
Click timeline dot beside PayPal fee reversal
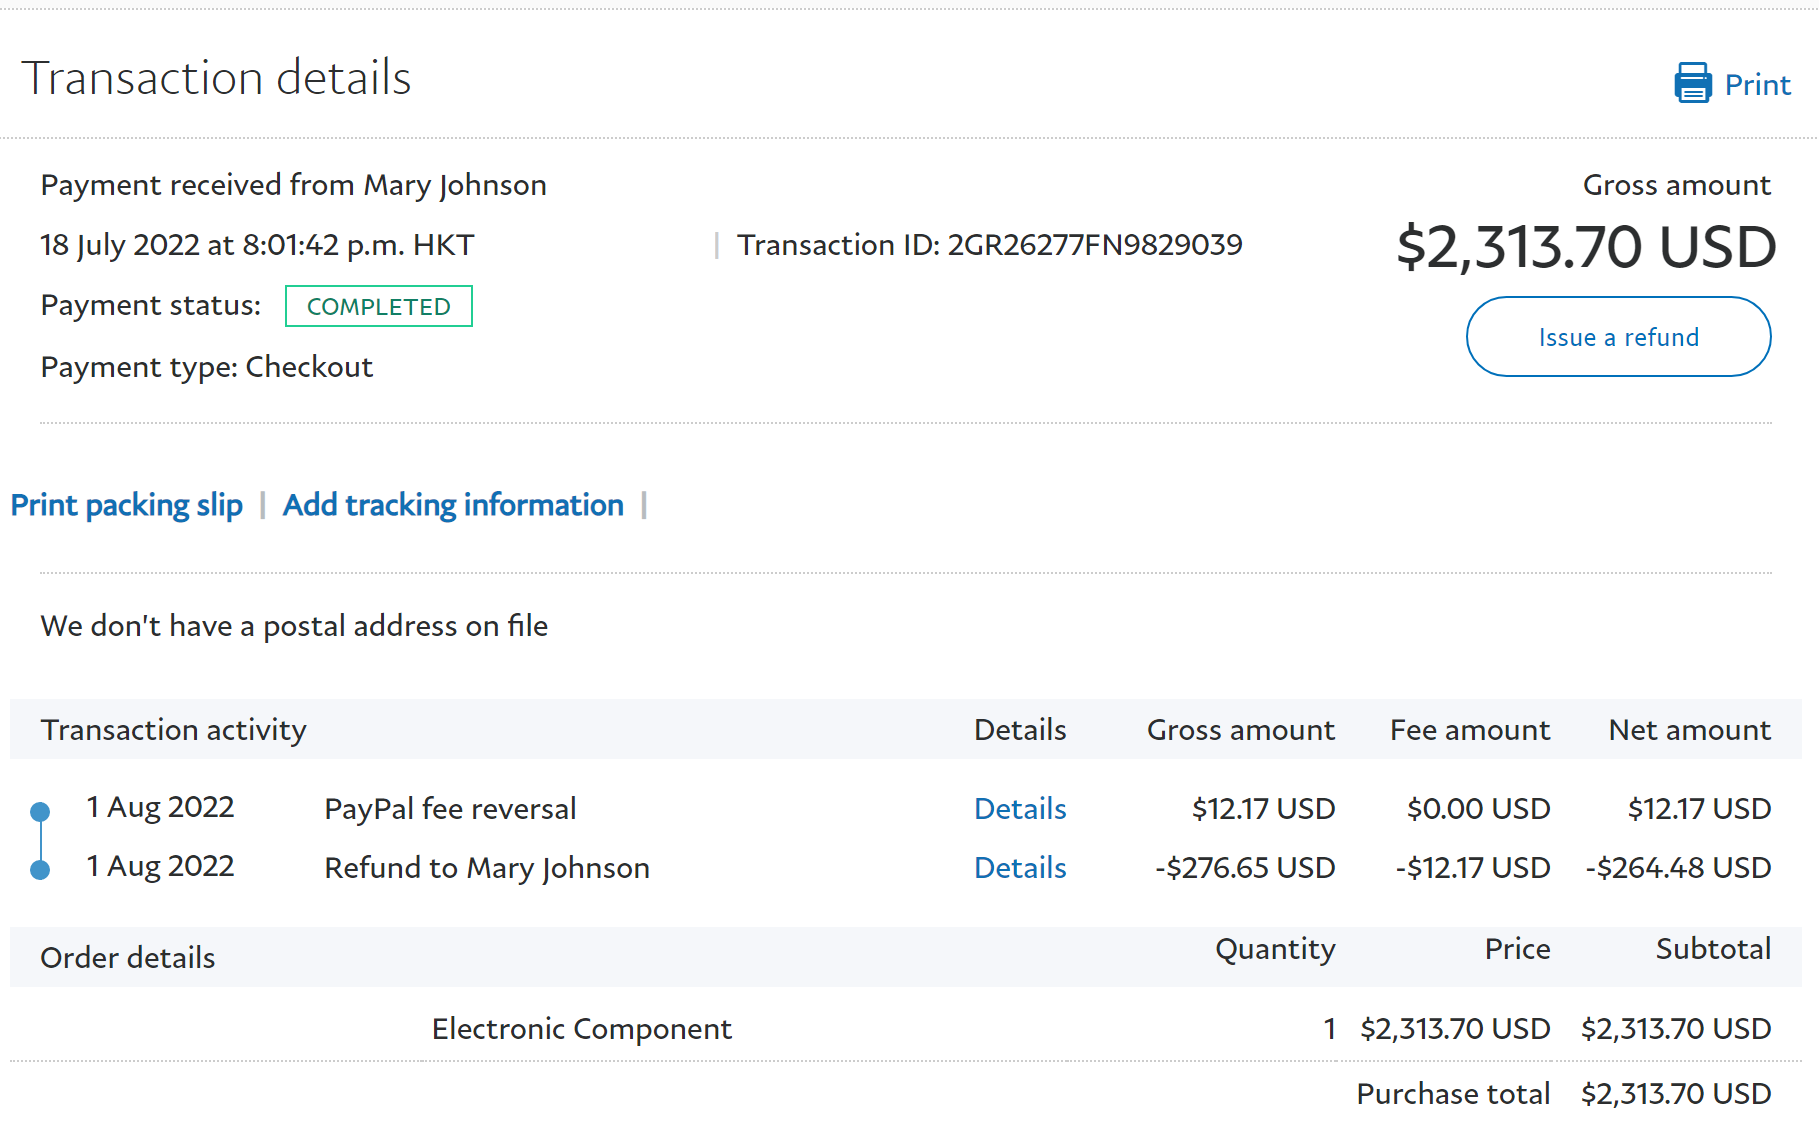click(x=40, y=810)
